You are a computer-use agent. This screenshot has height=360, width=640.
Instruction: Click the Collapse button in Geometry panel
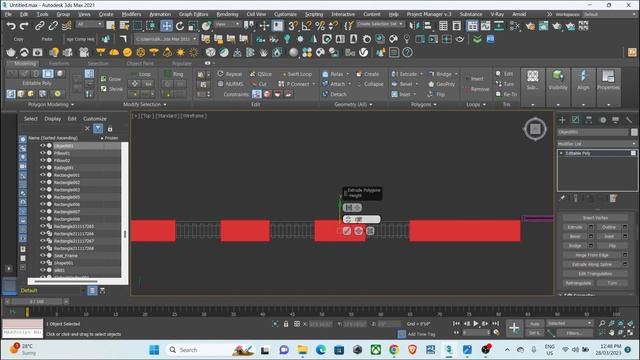[x=370, y=84]
